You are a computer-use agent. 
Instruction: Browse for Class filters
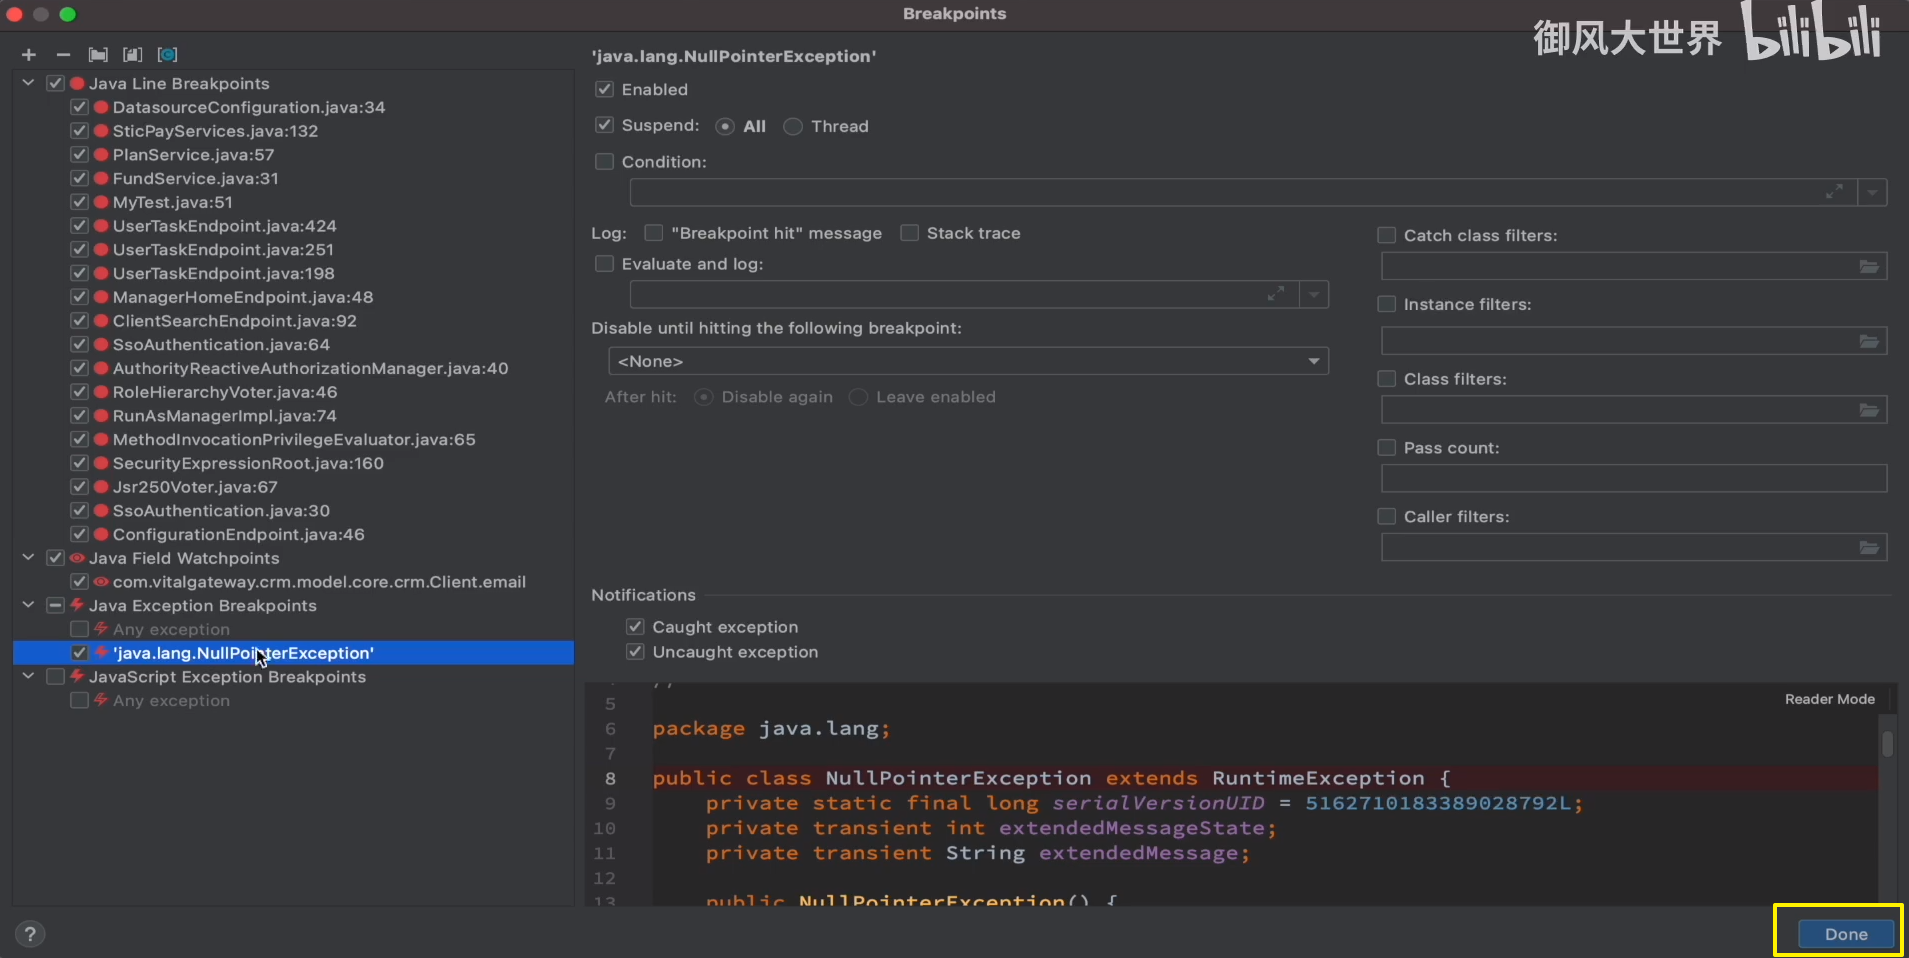click(x=1868, y=410)
